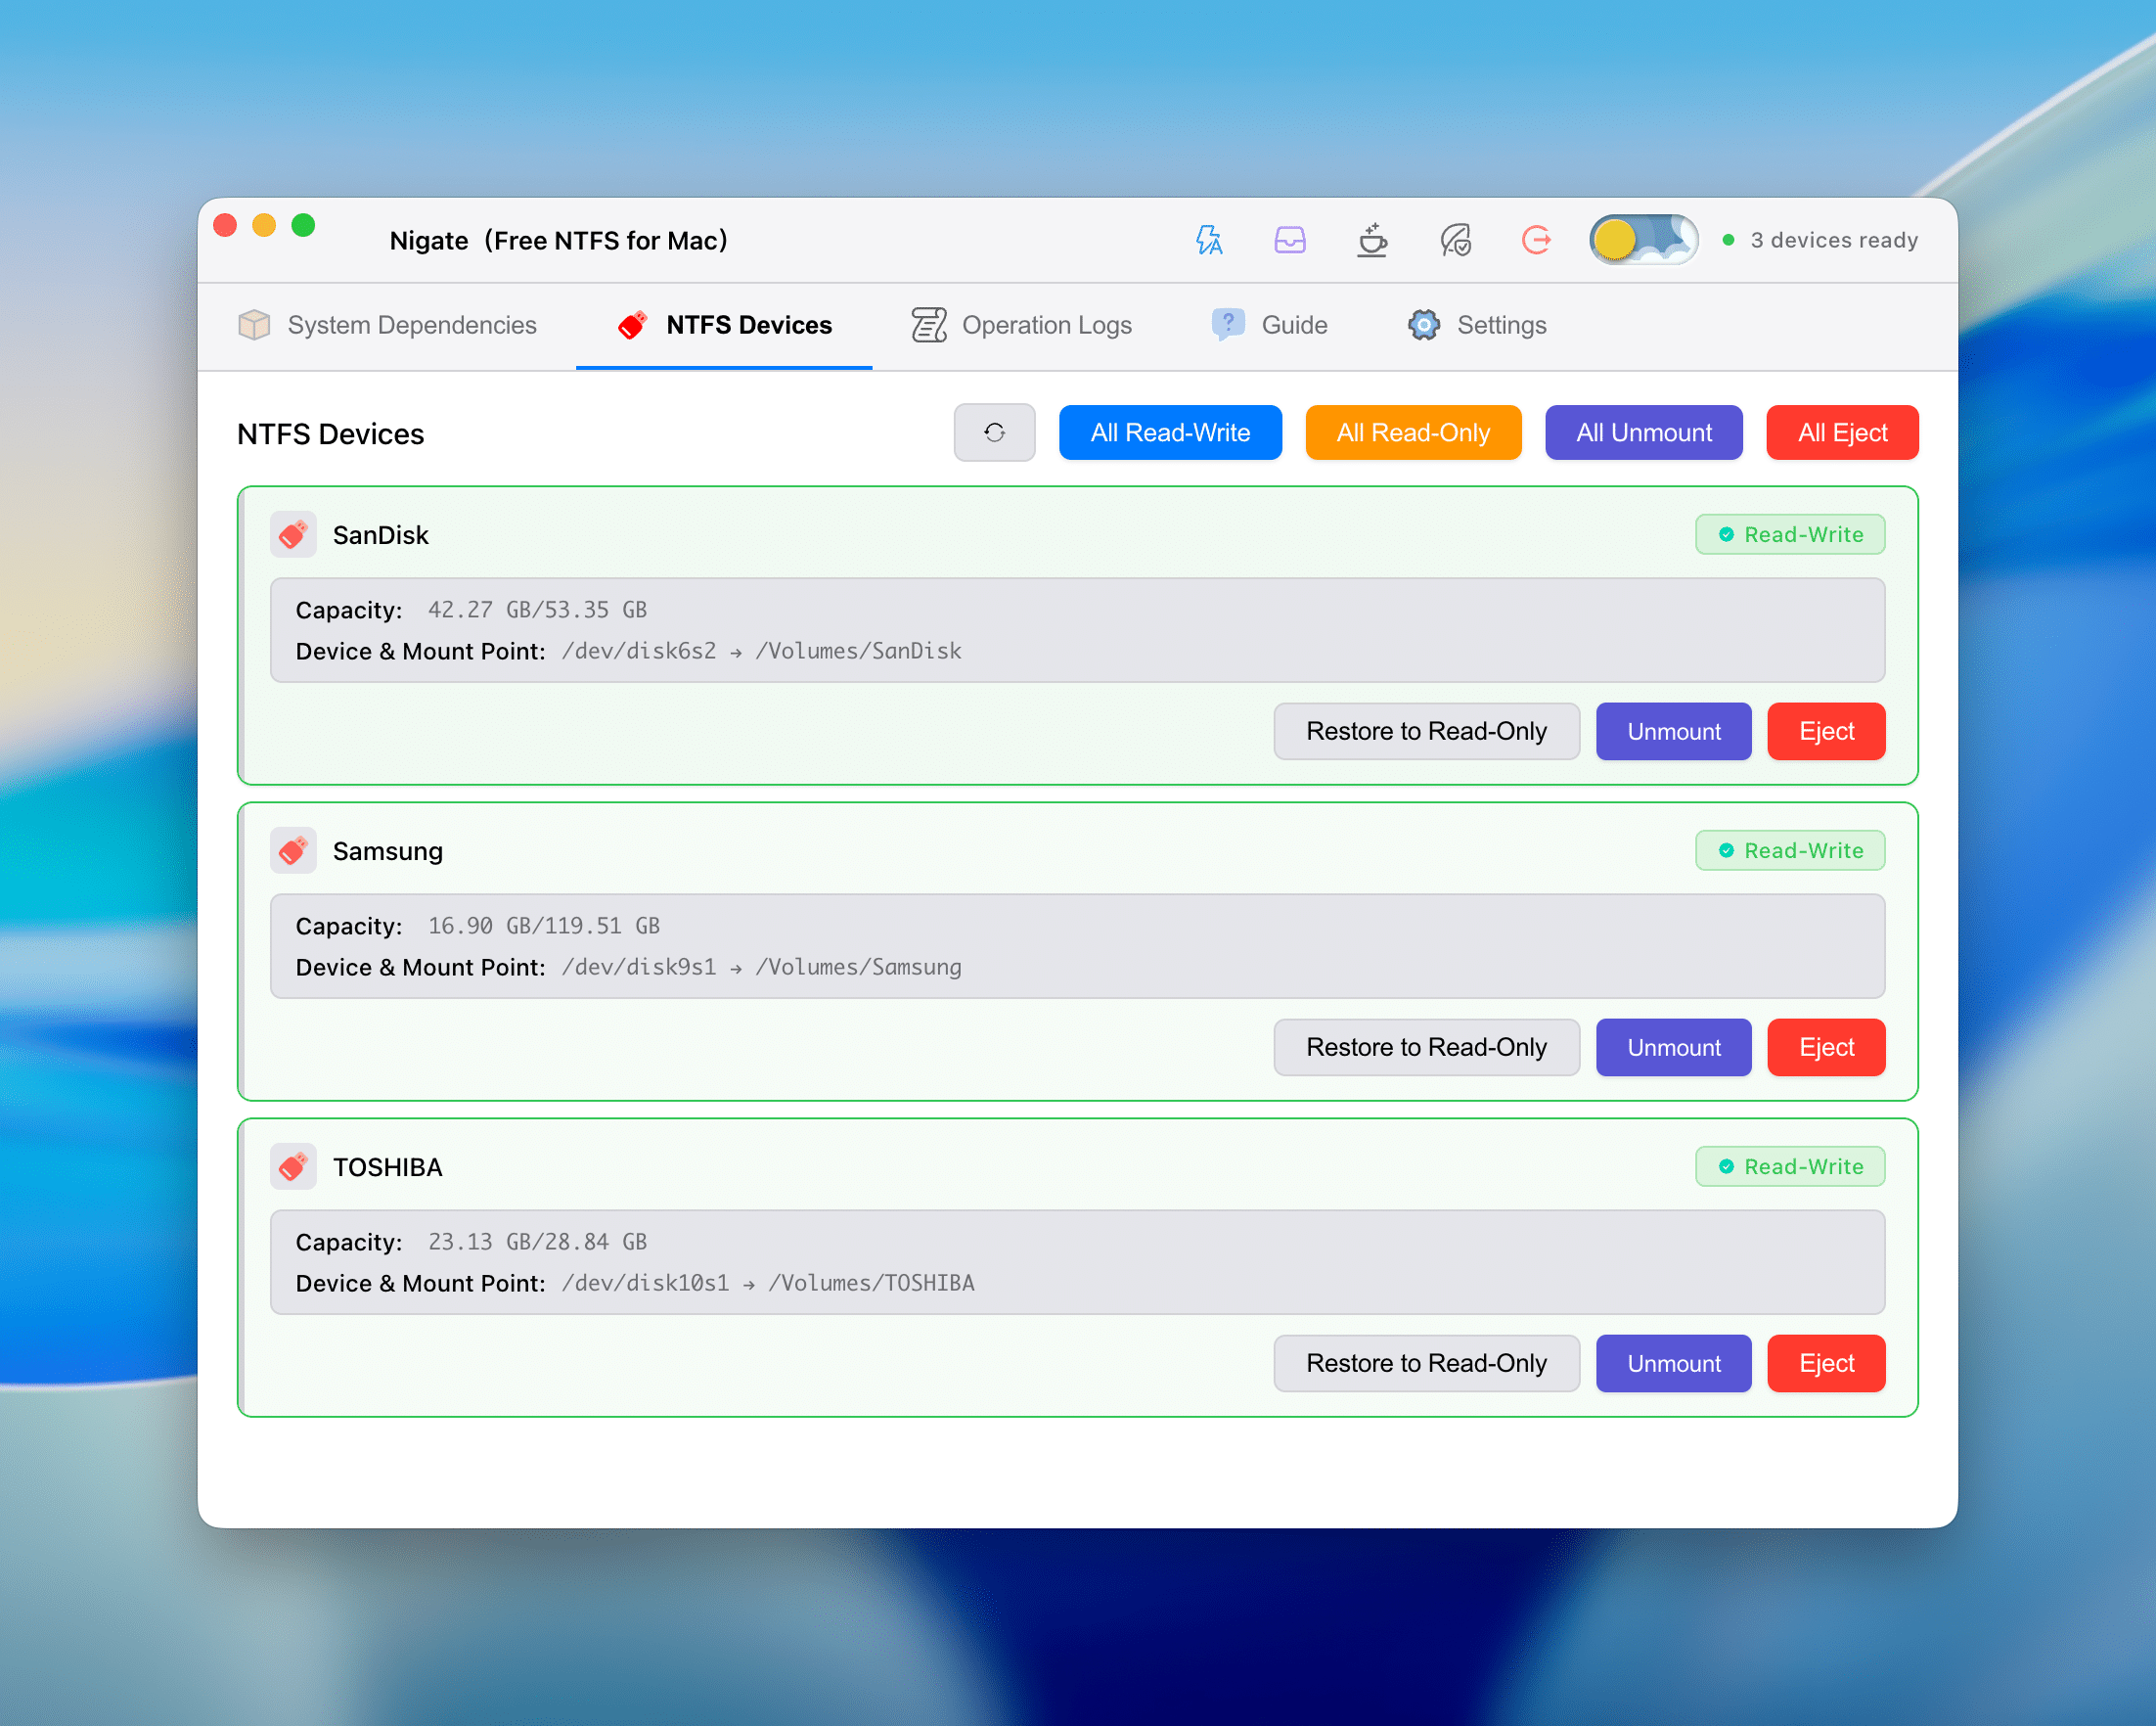Maximize the Nigate window with green button
This screenshot has width=2156, height=1726.
[303, 225]
